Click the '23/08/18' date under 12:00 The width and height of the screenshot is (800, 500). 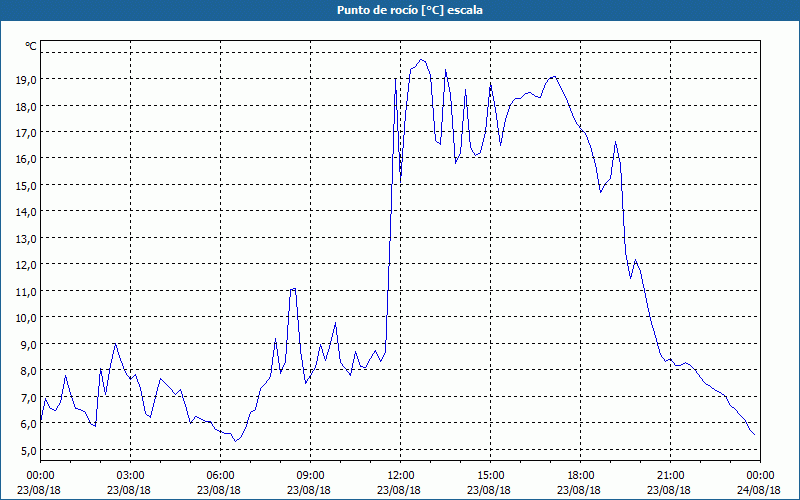pos(399,490)
